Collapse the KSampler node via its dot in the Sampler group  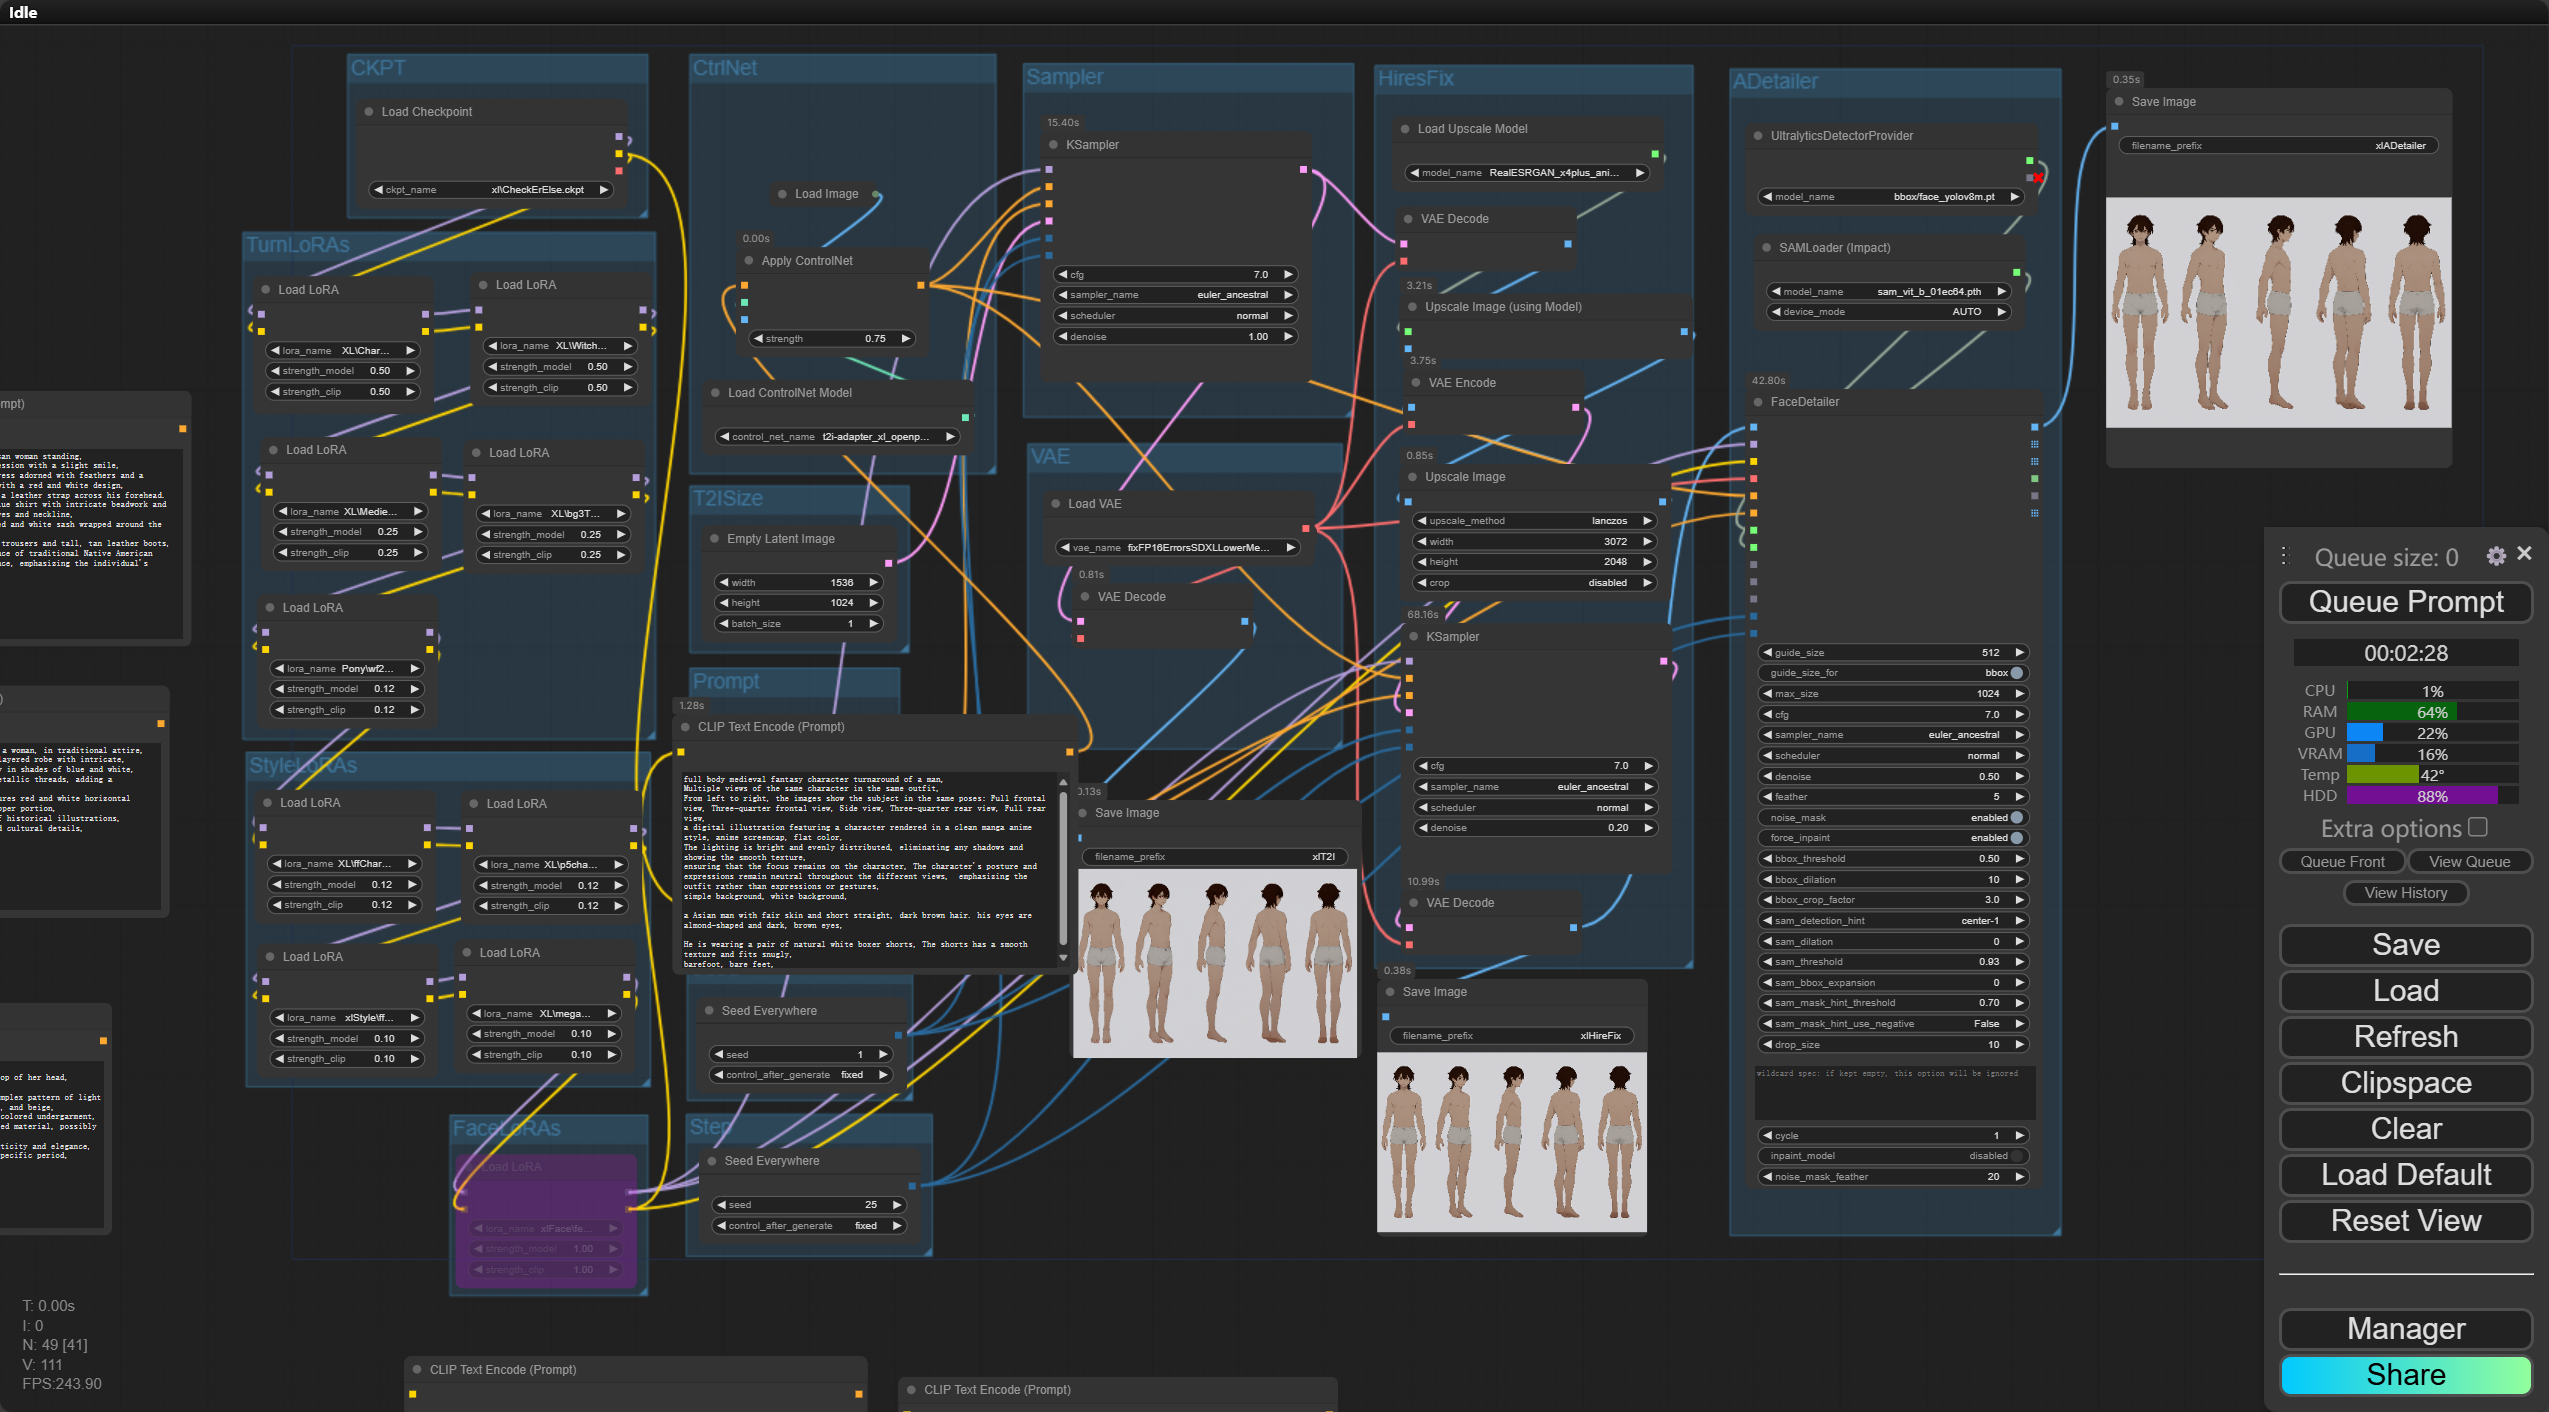coord(1053,145)
